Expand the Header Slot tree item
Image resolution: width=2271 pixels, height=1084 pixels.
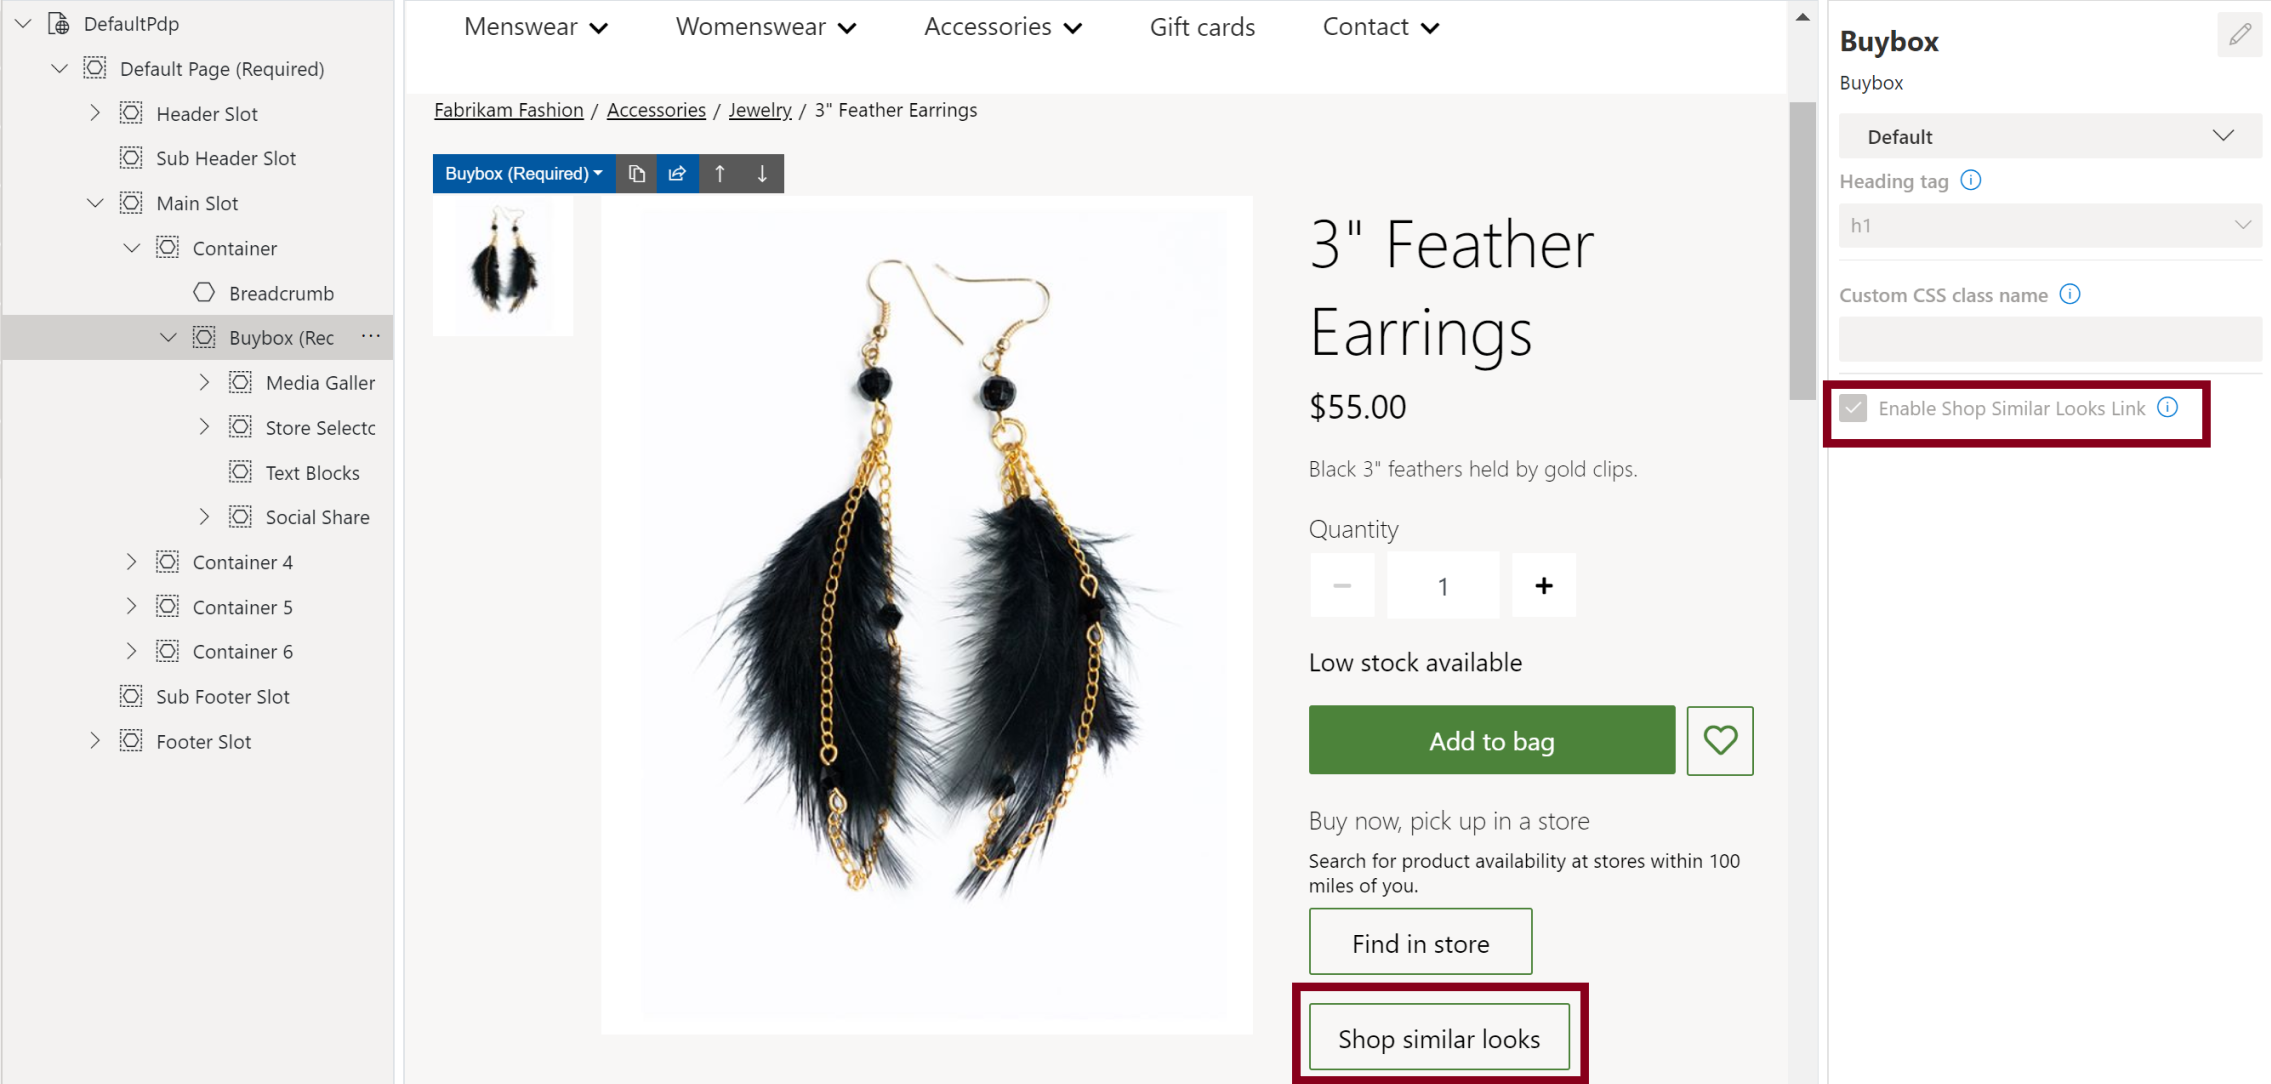pyautogui.click(x=96, y=113)
